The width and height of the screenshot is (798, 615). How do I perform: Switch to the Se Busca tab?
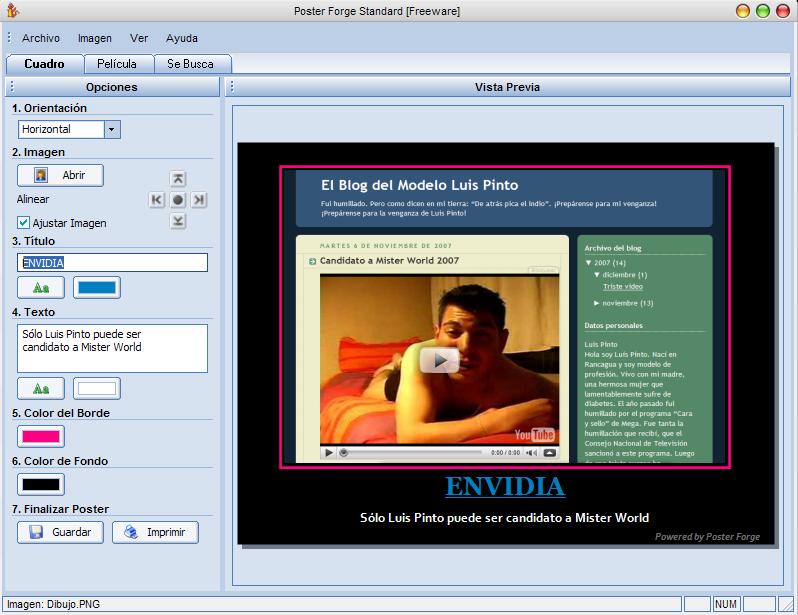click(190, 64)
